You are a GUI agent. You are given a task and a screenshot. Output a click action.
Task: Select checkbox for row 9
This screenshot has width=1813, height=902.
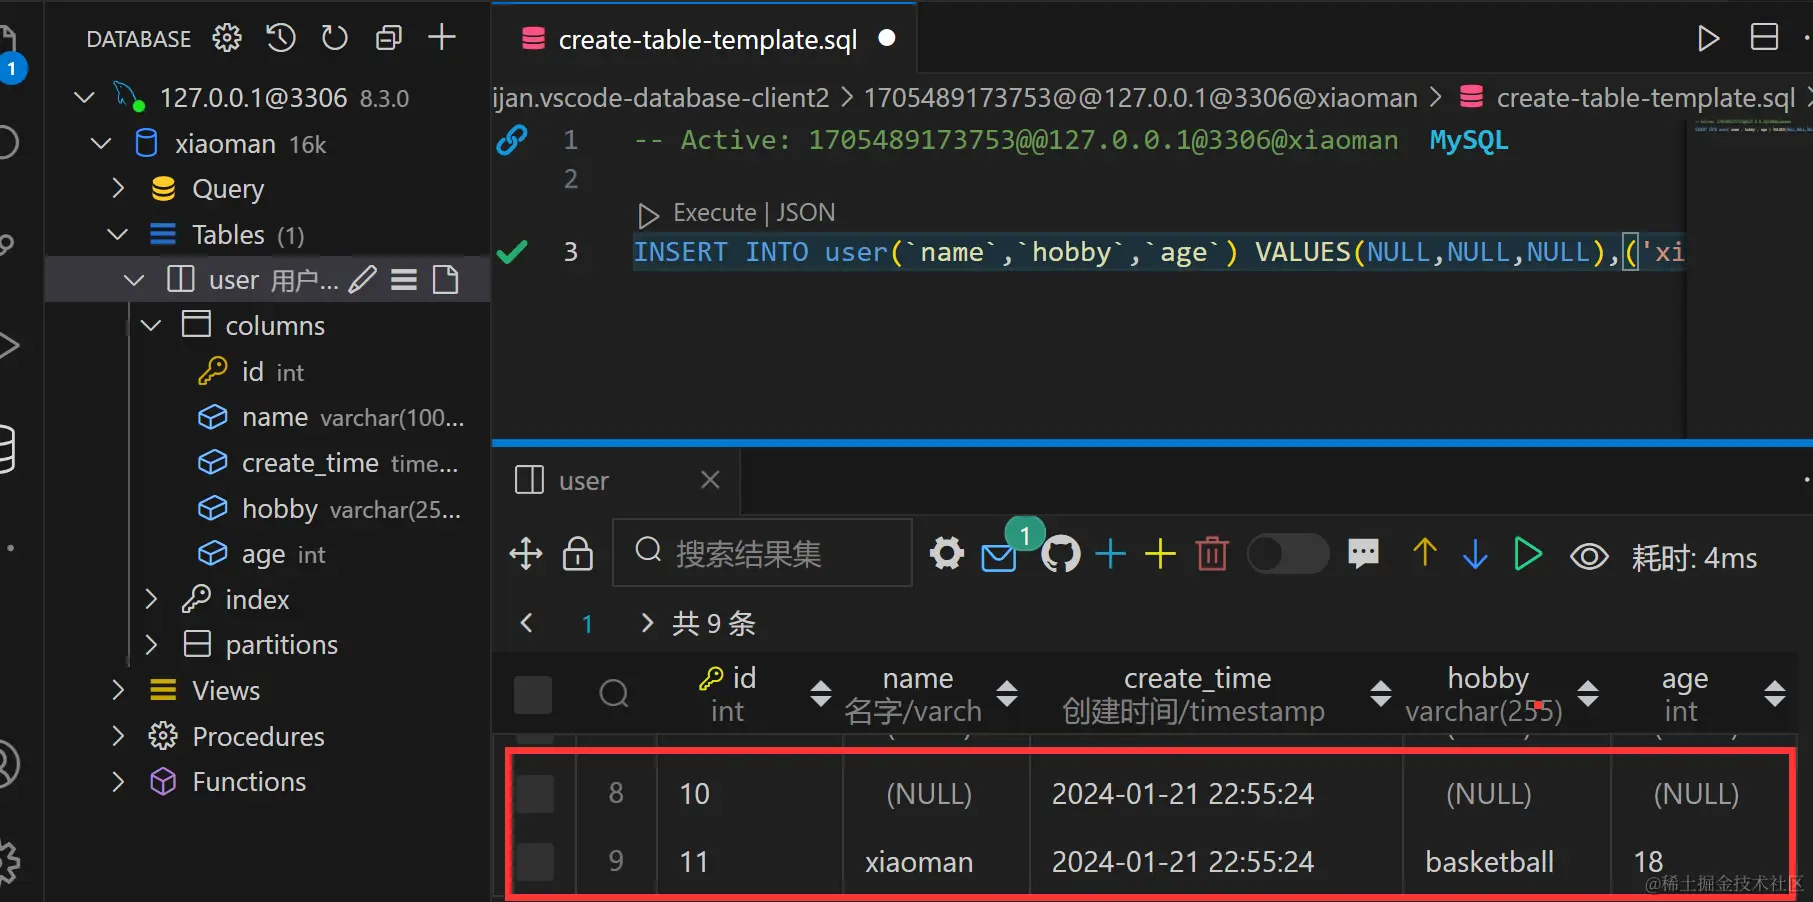point(535,862)
